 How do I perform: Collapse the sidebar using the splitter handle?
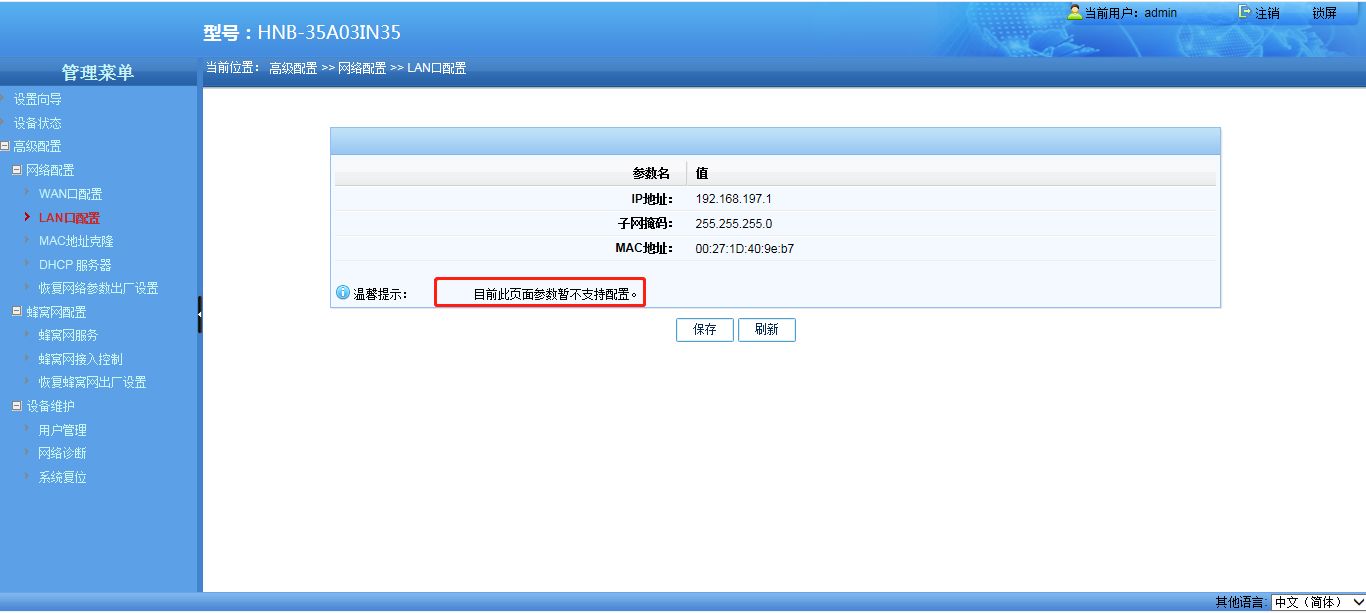pyautogui.click(x=200, y=314)
